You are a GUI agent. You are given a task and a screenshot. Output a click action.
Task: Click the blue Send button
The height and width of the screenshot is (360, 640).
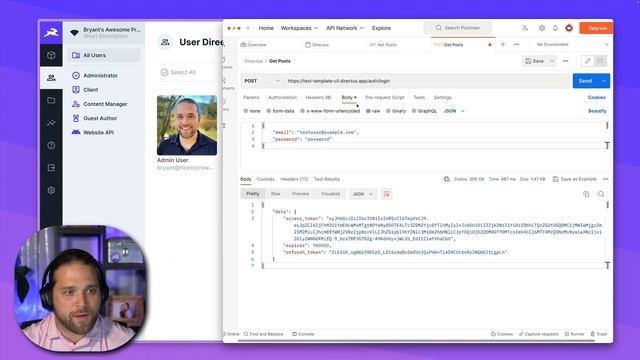585,81
